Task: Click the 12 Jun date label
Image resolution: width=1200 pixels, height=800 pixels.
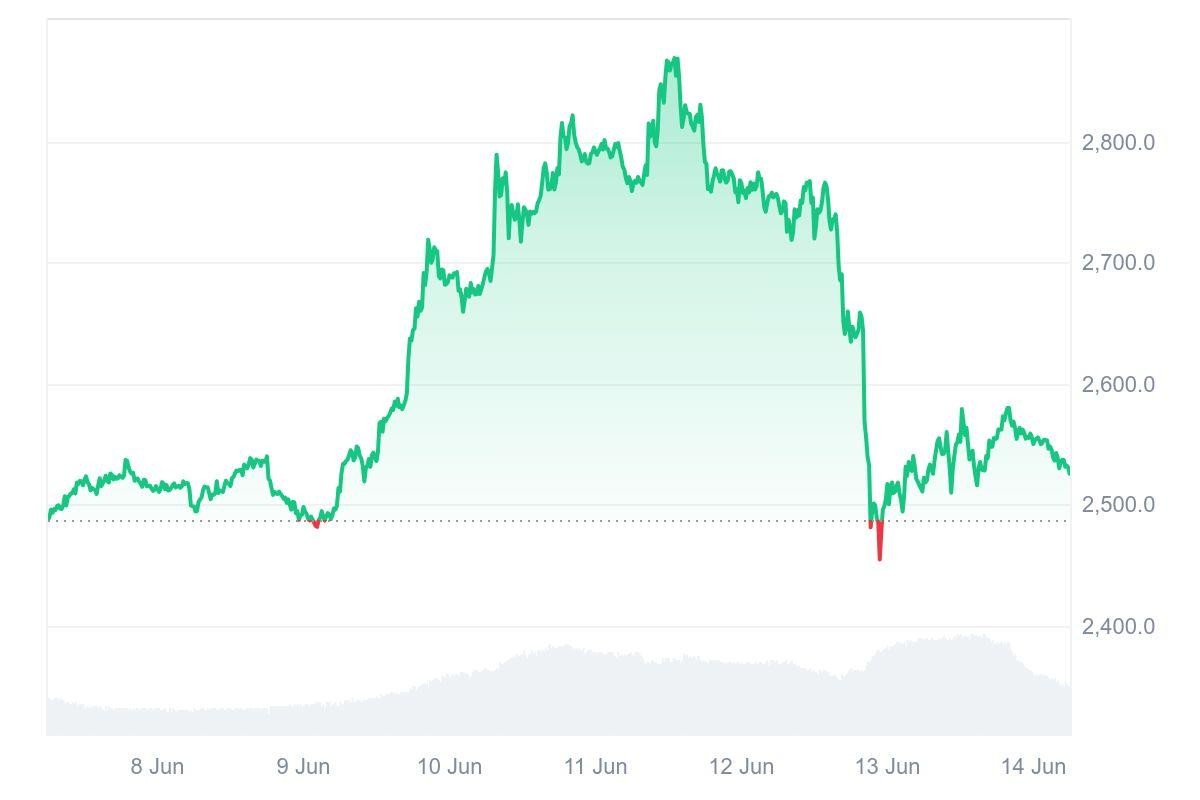Action: click(742, 767)
